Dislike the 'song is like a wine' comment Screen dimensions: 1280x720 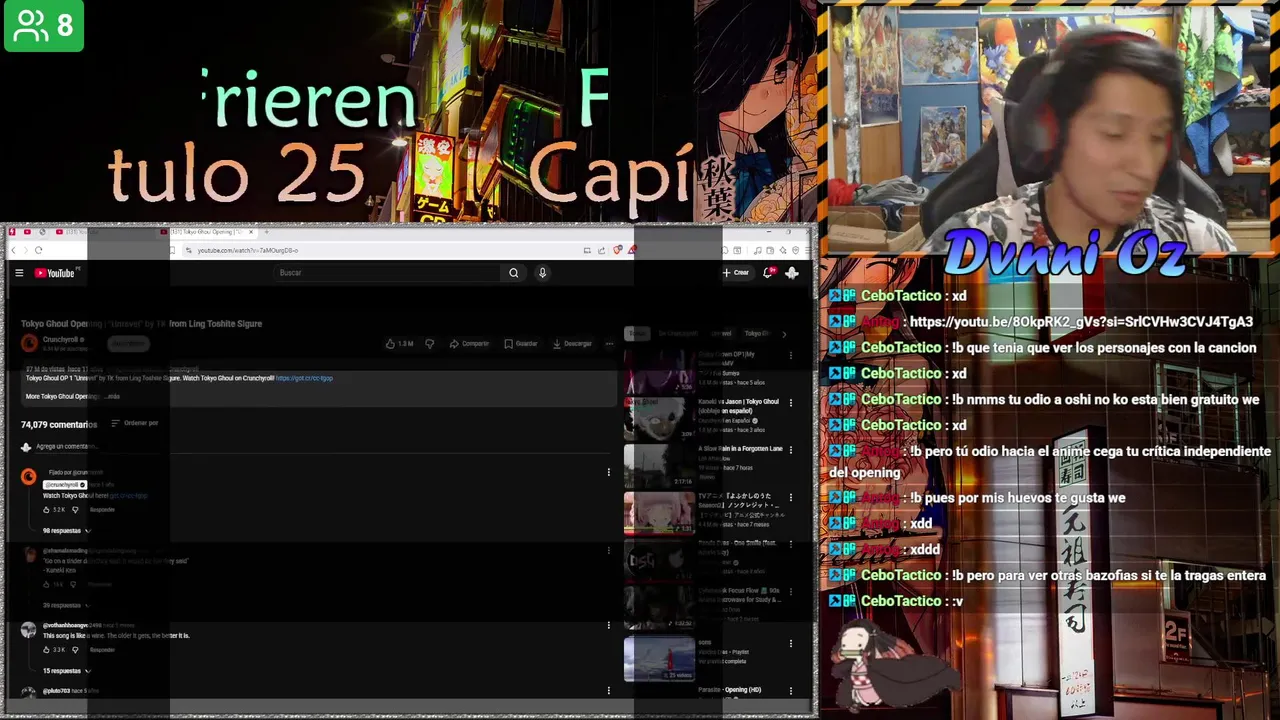(74, 650)
